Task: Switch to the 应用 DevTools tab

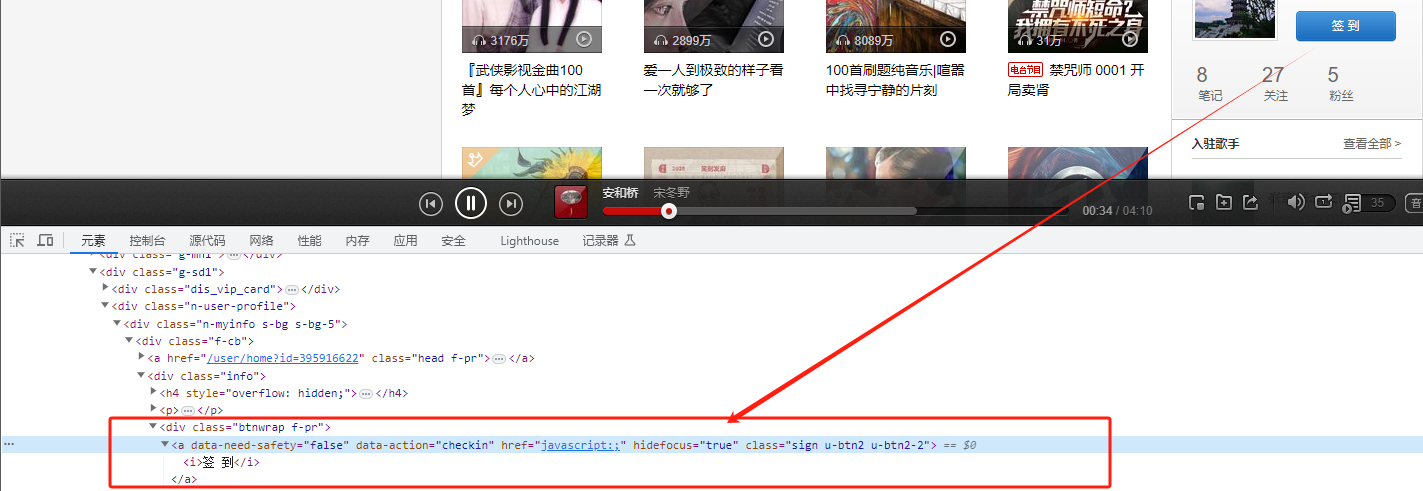Action: point(405,241)
